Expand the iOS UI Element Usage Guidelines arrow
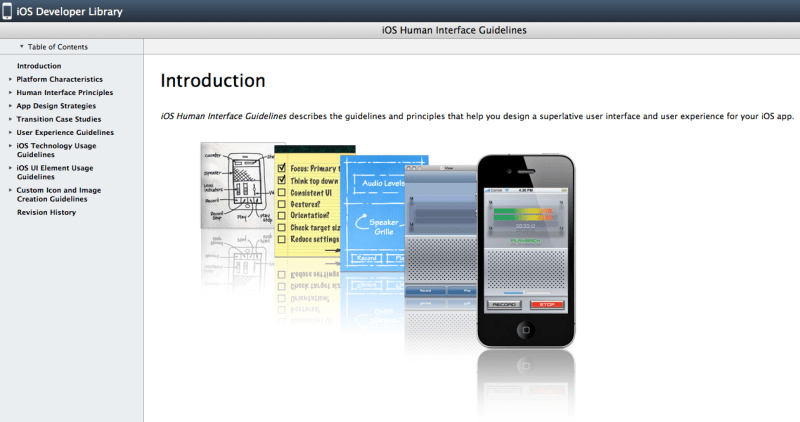The image size is (800, 422). click(10, 167)
